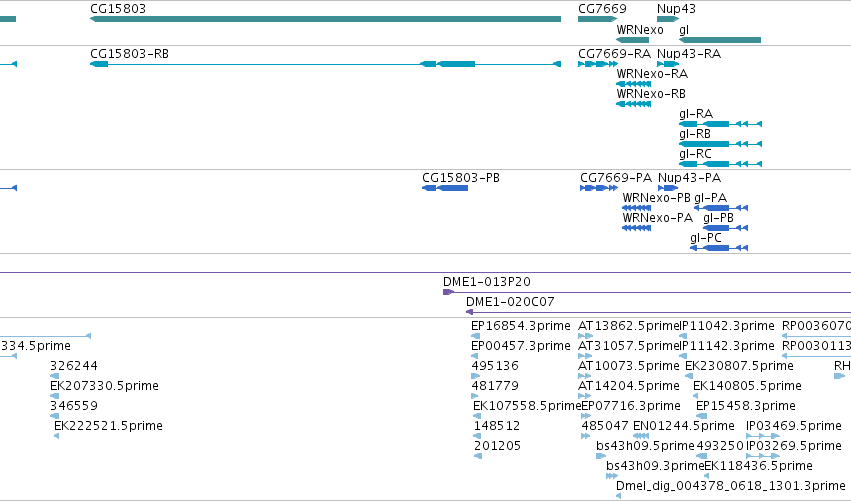Click the Nup43-RA transcript label
Viewport: 851px width, 501px height.
click(689, 54)
